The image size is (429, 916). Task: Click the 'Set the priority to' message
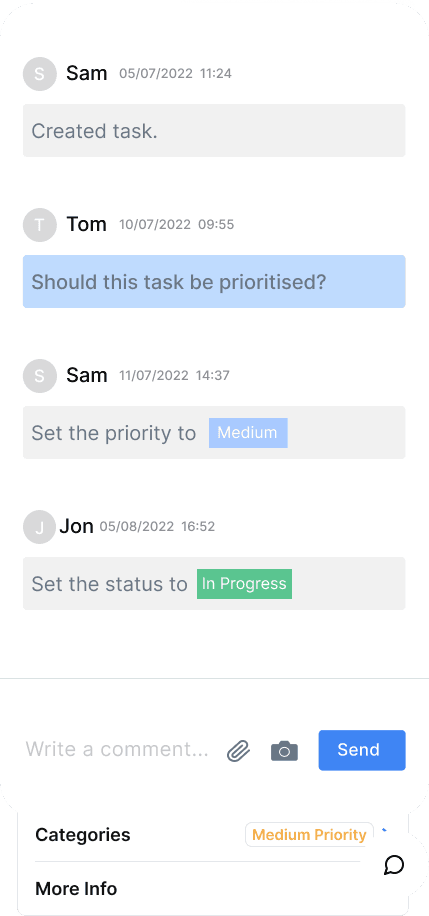click(x=214, y=432)
